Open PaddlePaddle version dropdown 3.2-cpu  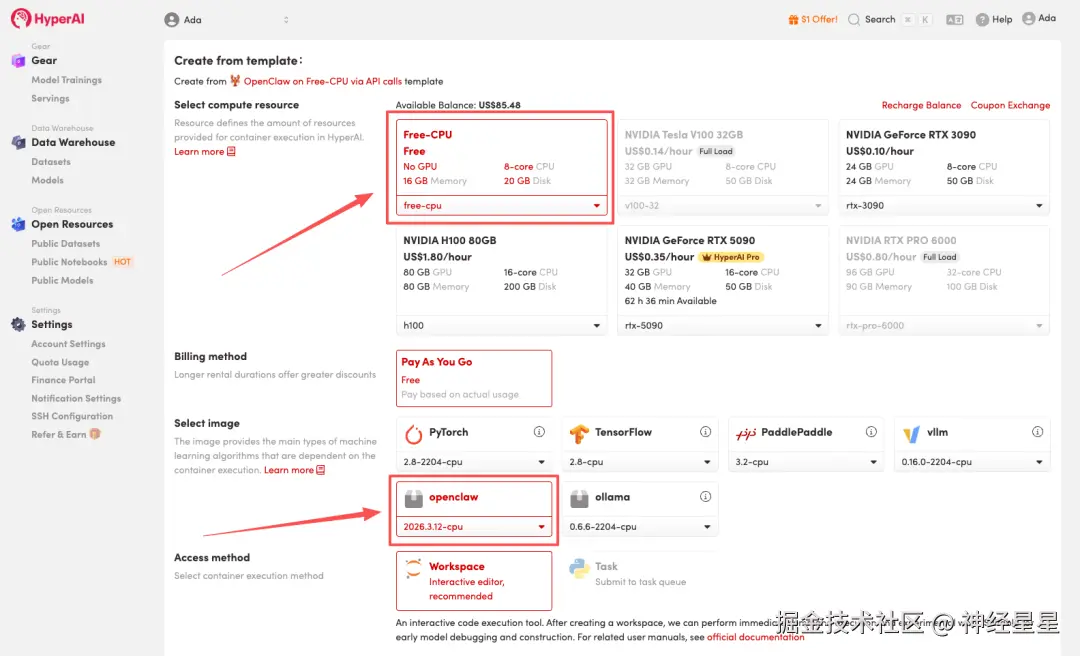tap(806, 462)
